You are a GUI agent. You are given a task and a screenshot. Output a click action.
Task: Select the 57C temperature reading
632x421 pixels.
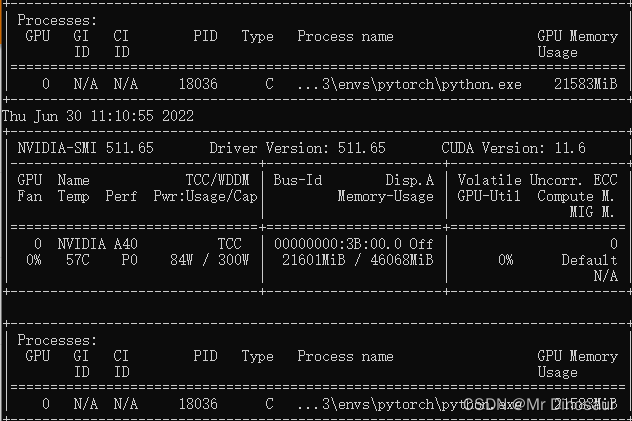[x=77, y=260]
